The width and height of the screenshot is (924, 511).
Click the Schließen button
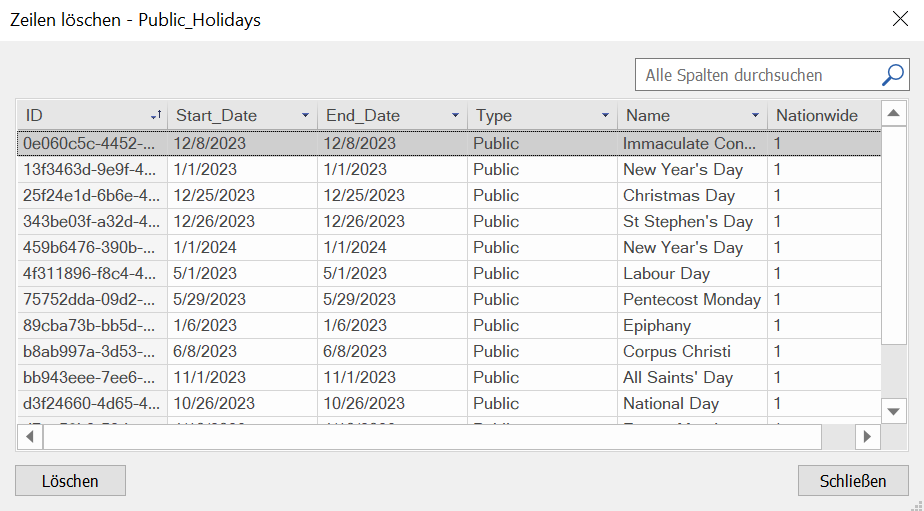coord(853,480)
